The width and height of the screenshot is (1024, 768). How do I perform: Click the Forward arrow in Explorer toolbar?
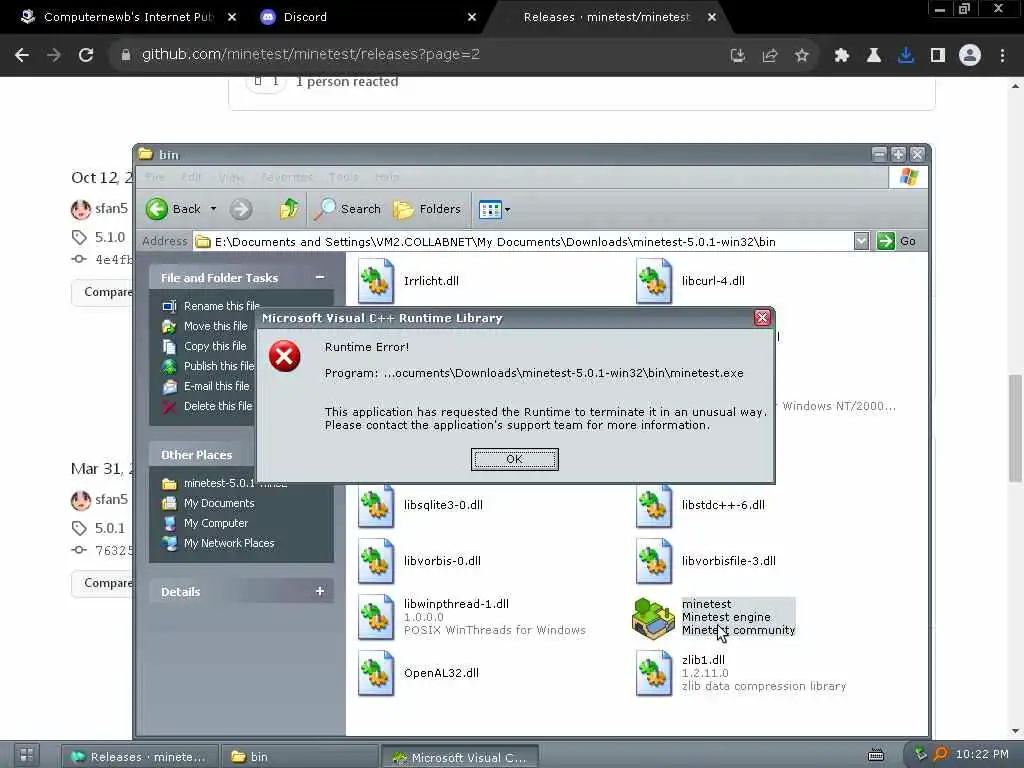click(x=240, y=209)
